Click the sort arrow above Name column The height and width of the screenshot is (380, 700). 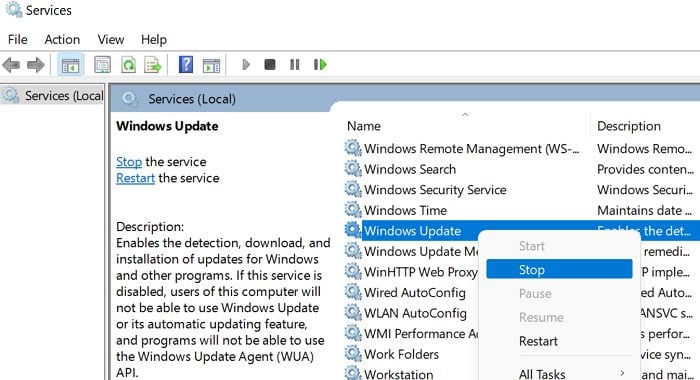pyautogui.click(x=465, y=115)
